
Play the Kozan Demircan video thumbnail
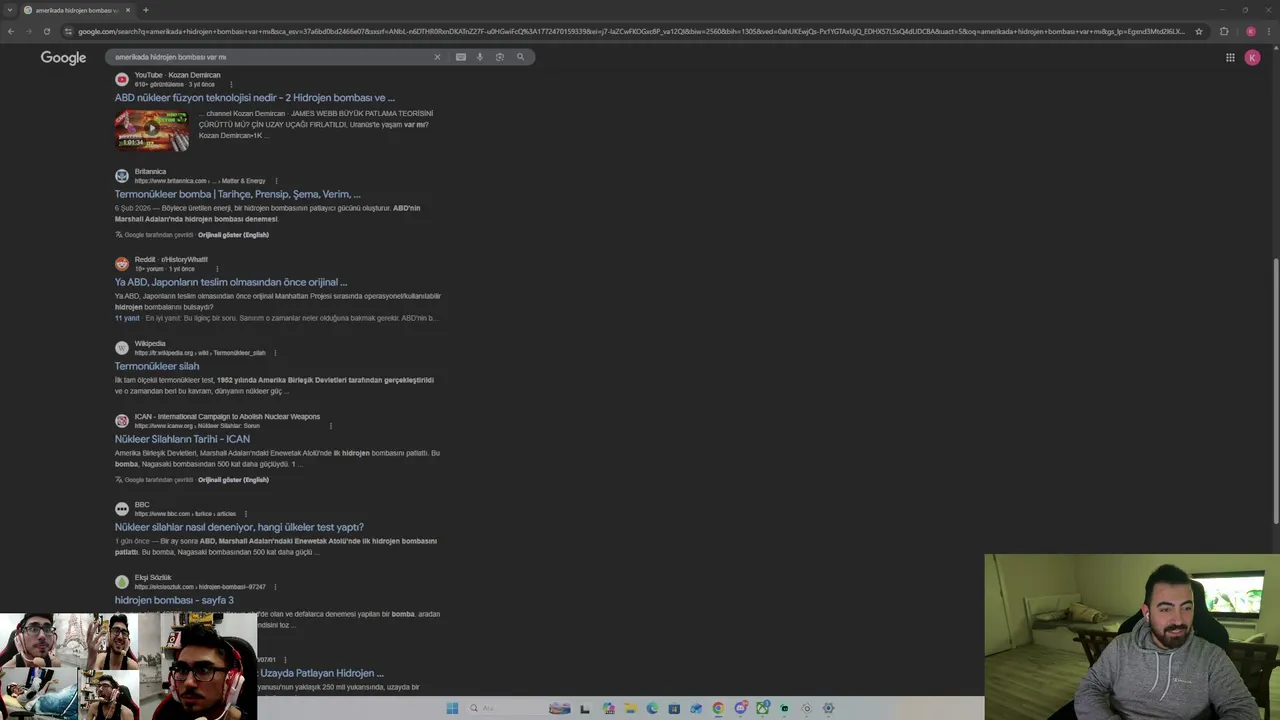click(x=152, y=129)
